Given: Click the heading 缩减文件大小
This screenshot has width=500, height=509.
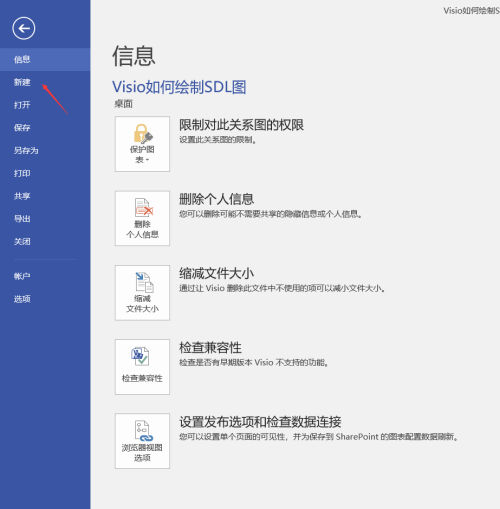Looking at the screenshot, I should tap(217, 274).
